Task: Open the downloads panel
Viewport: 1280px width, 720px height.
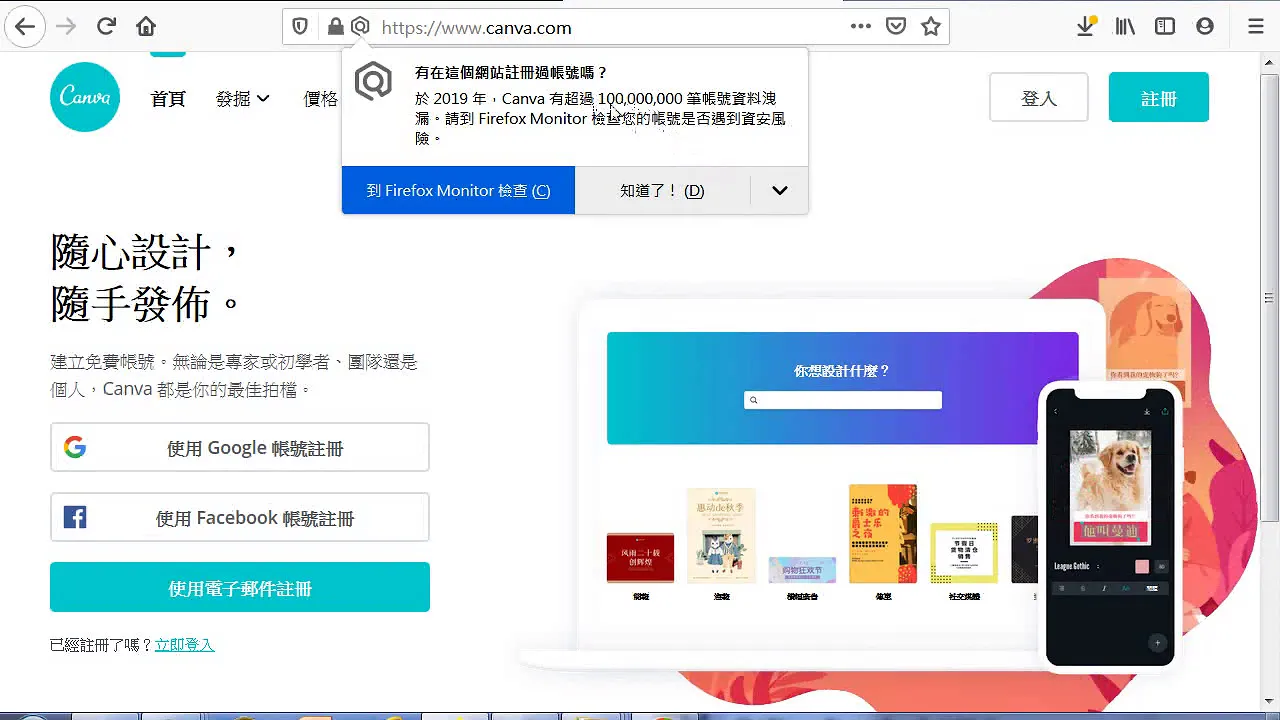Action: (1086, 27)
